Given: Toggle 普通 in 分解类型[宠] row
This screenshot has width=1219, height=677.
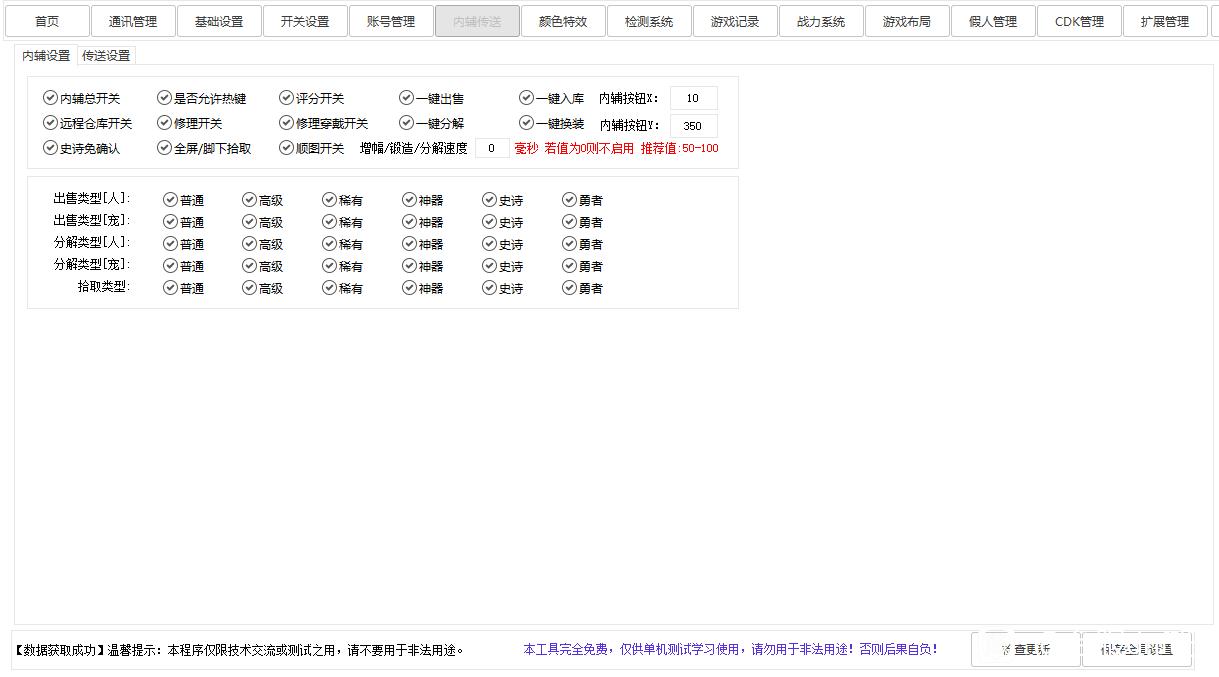Looking at the screenshot, I should coord(184,266).
